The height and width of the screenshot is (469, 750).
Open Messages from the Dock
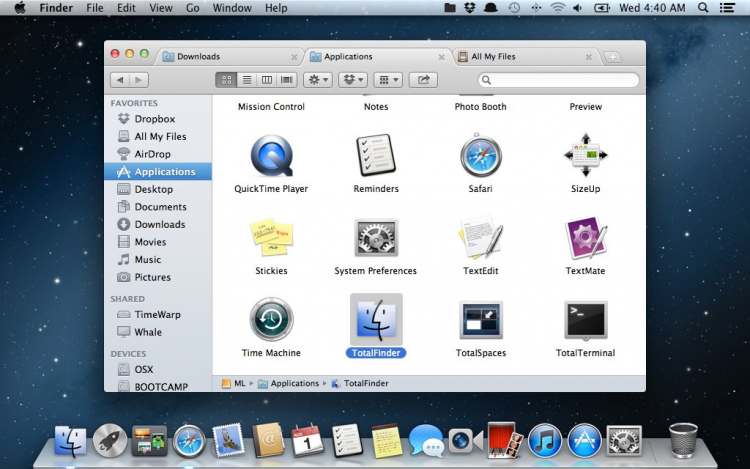(x=426, y=440)
